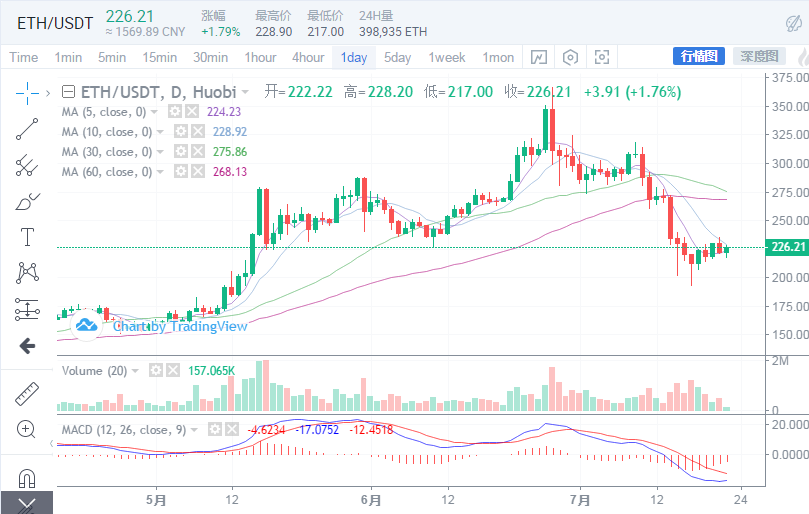Open Volume indicator settings gear
This screenshot has width=809, height=514.
pos(156,370)
